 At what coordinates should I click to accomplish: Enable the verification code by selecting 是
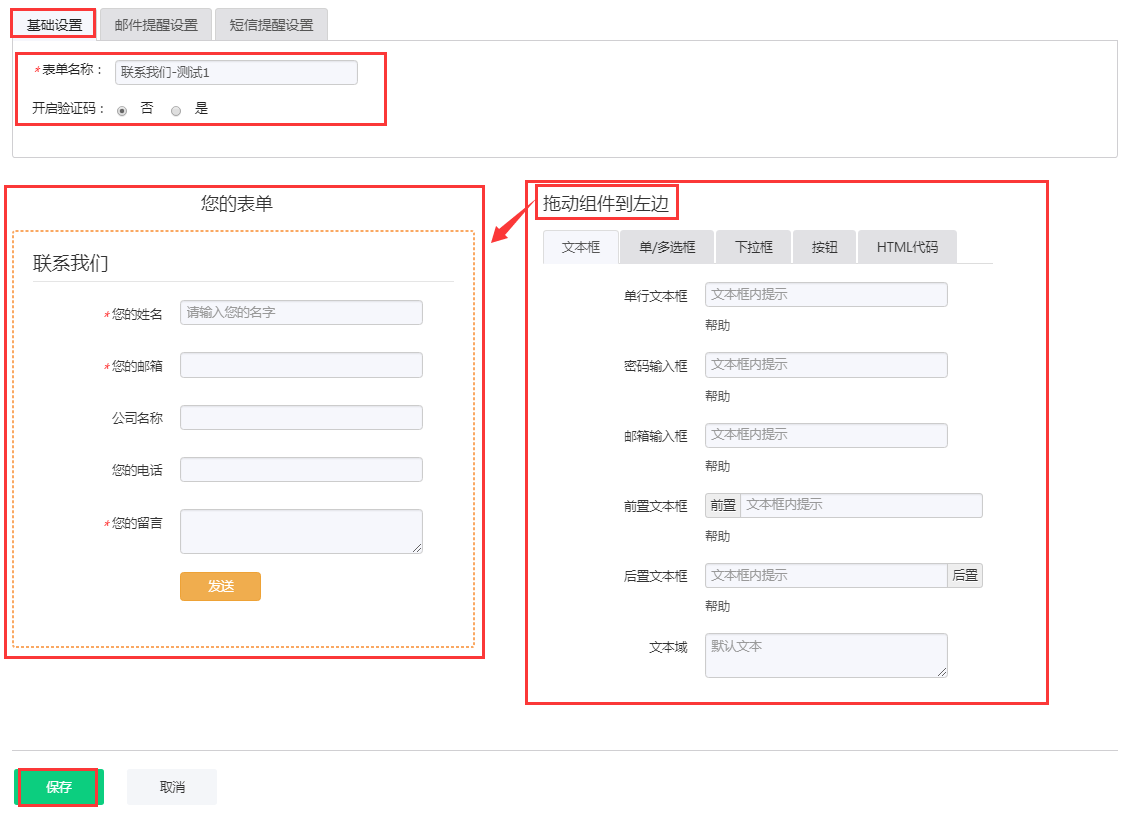175,110
